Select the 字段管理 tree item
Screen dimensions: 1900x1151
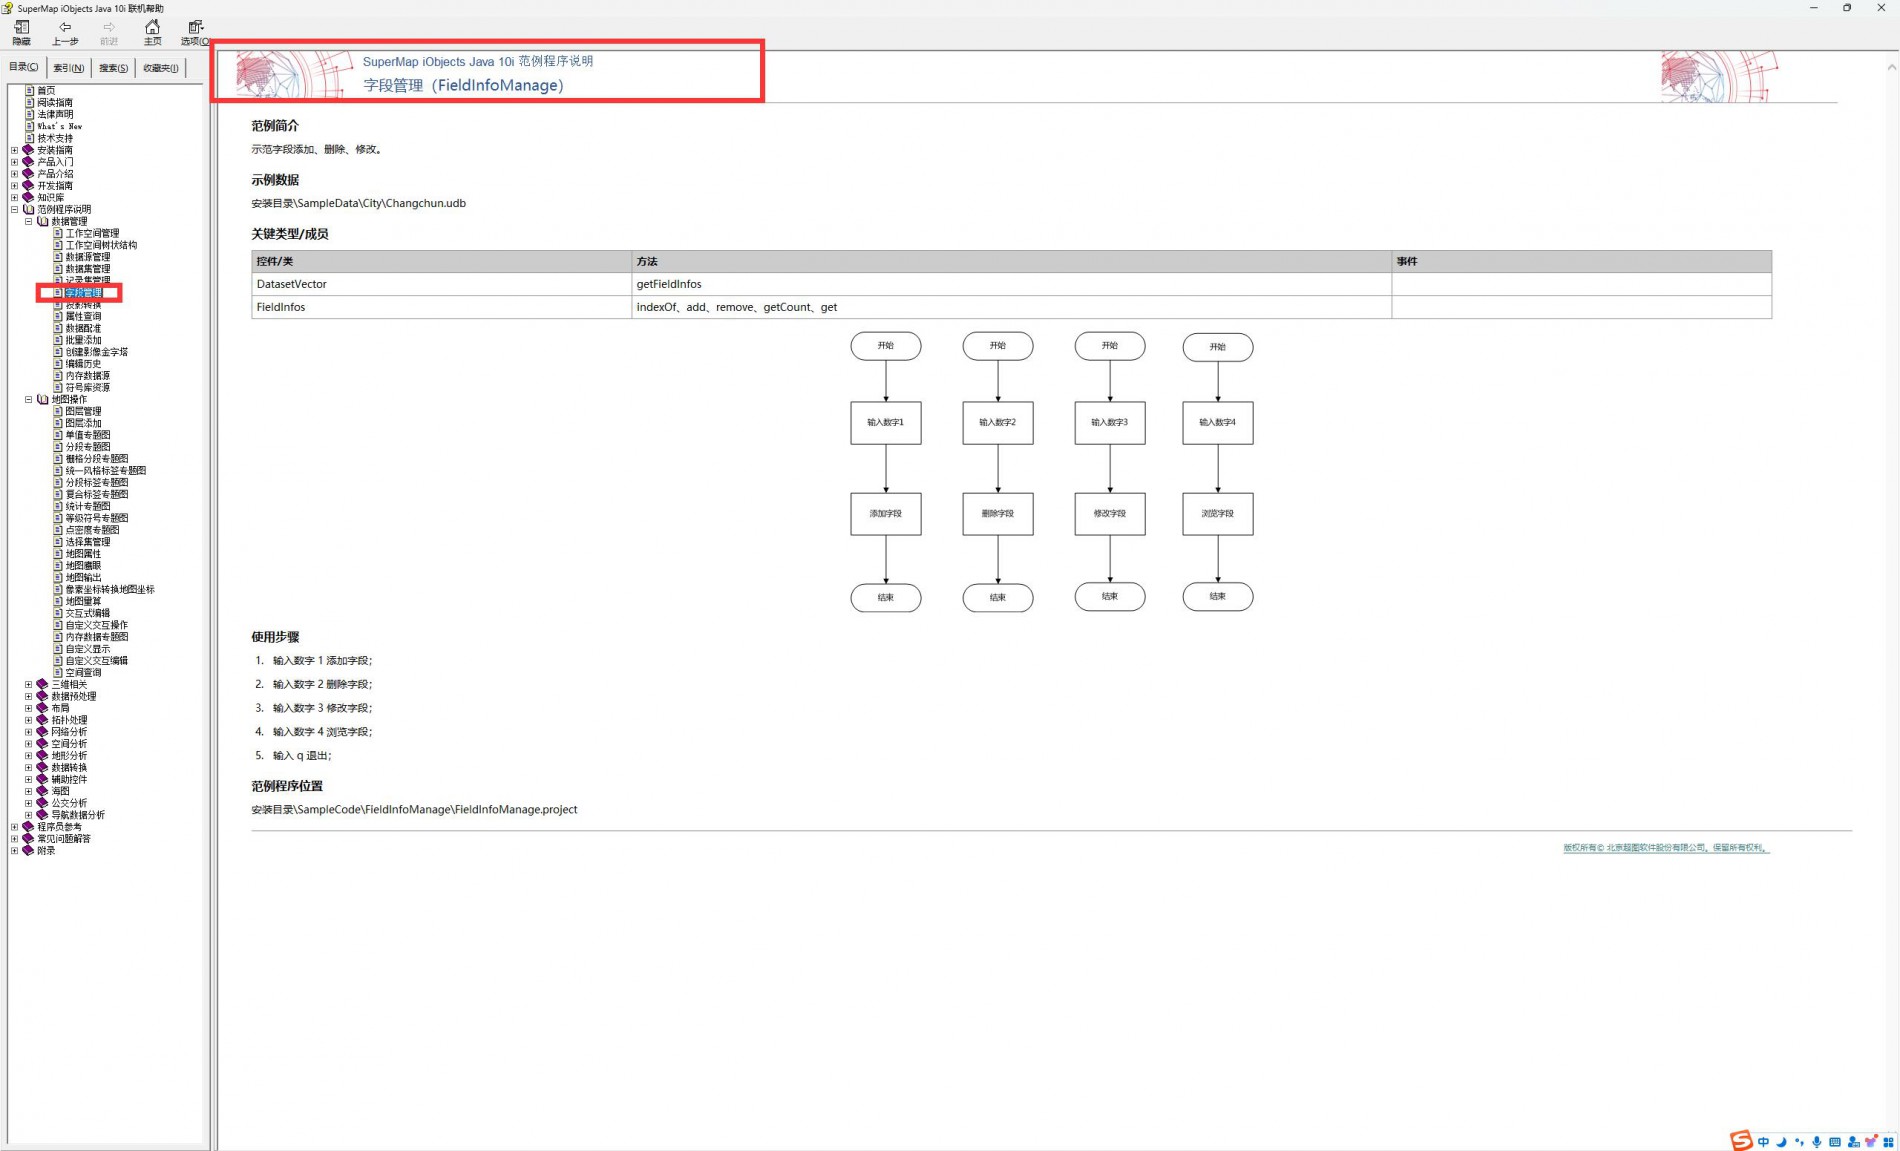(x=84, y=293)
